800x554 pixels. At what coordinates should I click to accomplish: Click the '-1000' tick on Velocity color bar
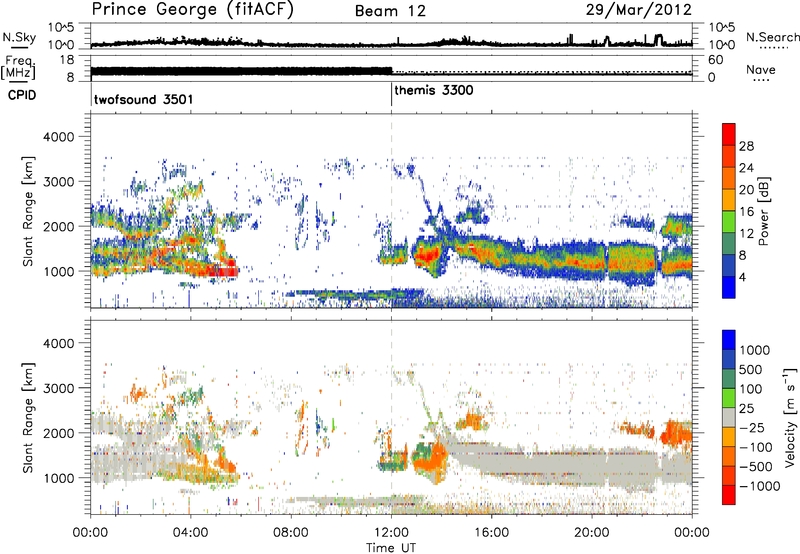click(x=760, y=486)
